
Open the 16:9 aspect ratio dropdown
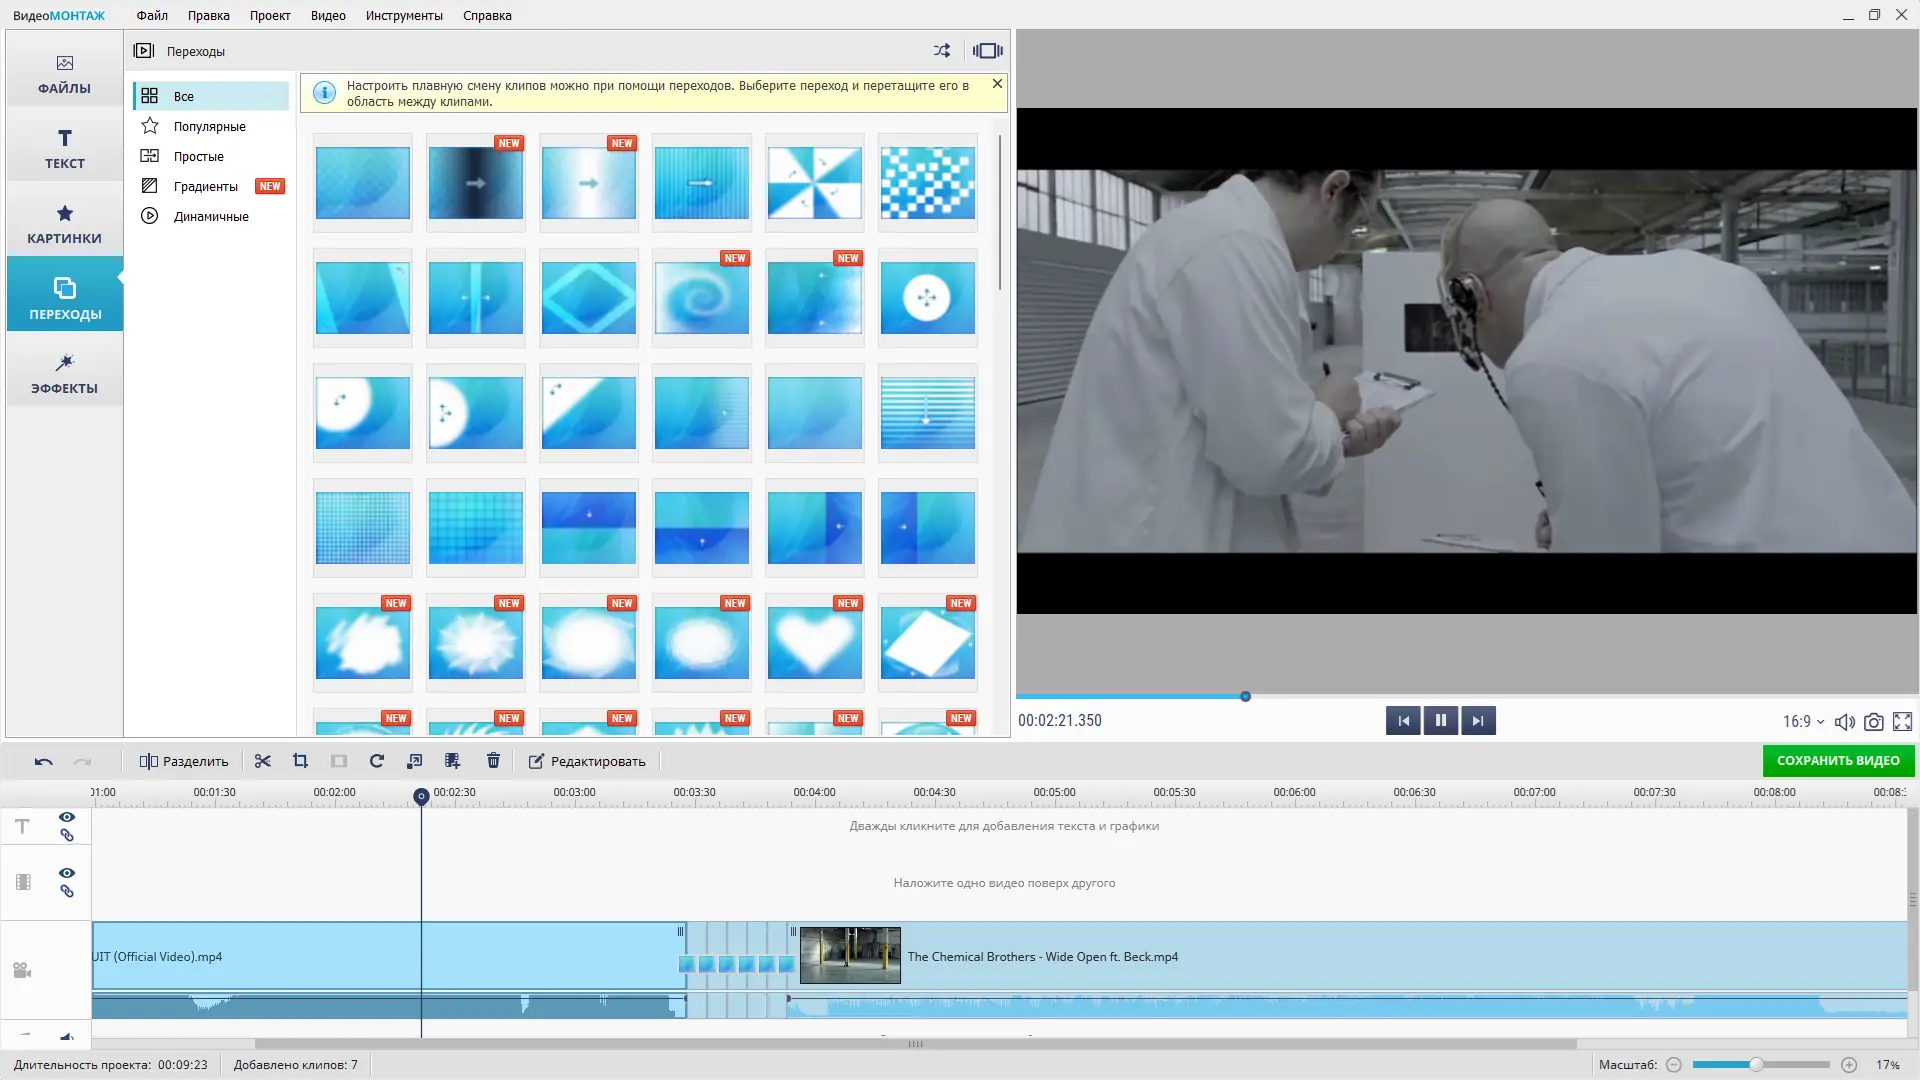point(1803,721)
